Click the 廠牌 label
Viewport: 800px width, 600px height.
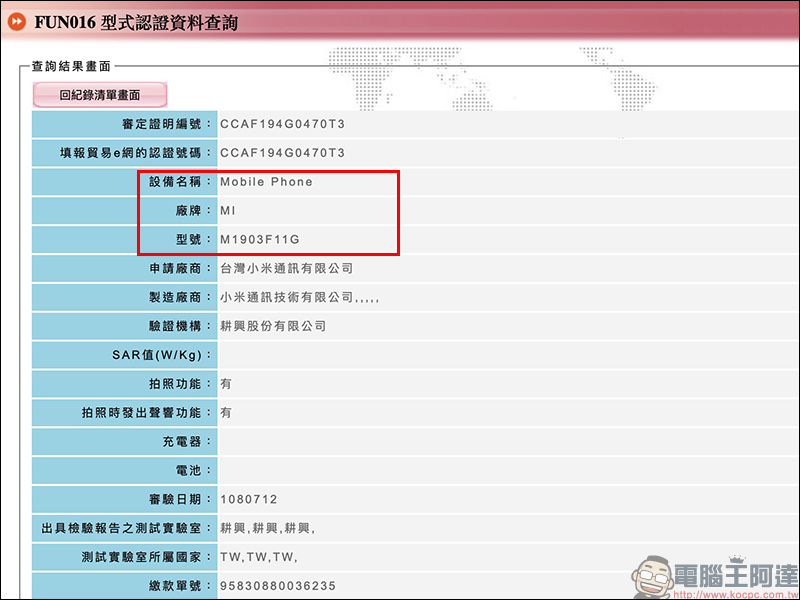tap(193, 211)
